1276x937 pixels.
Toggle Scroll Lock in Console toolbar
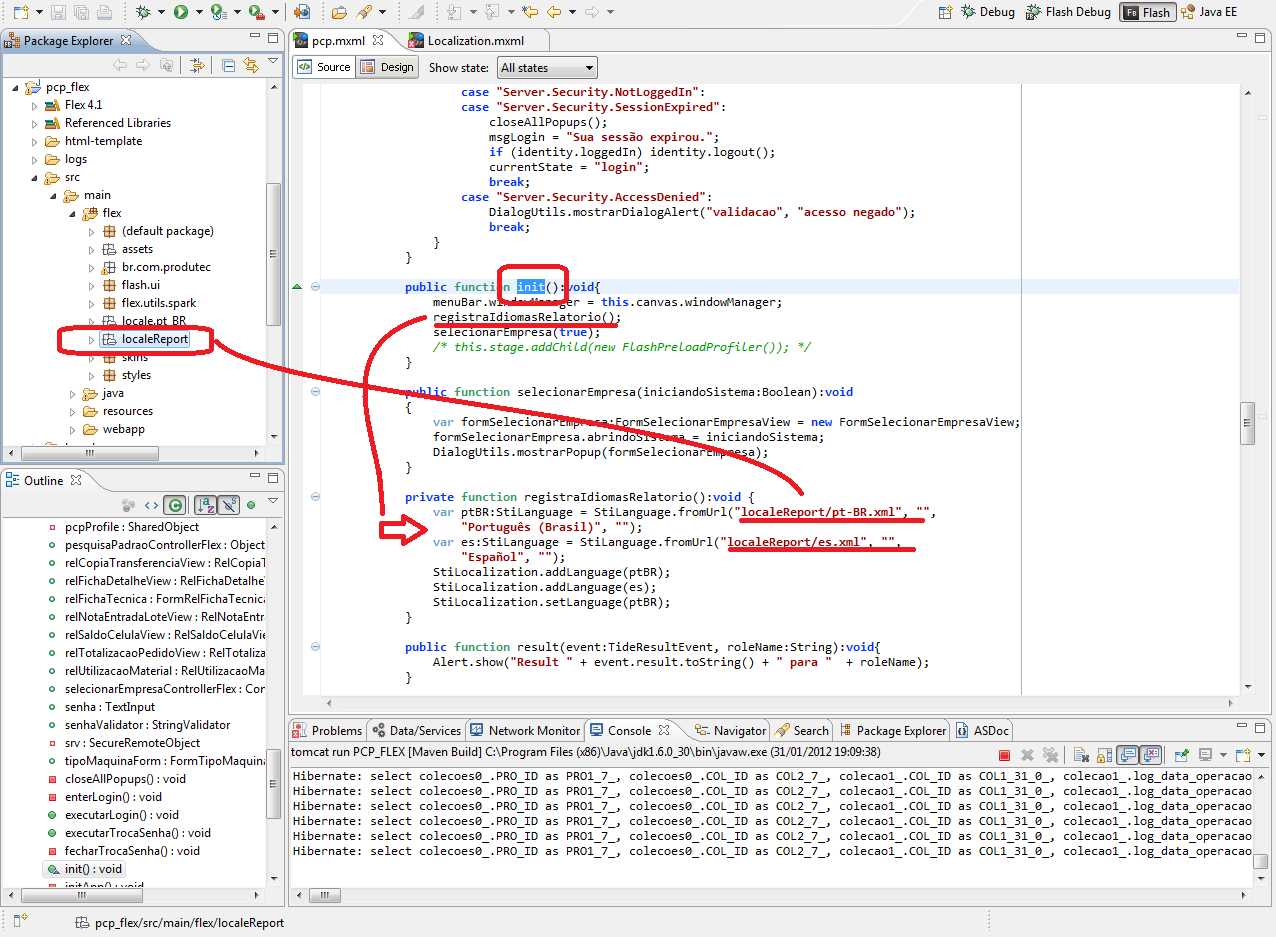(x=1105, y=755)
